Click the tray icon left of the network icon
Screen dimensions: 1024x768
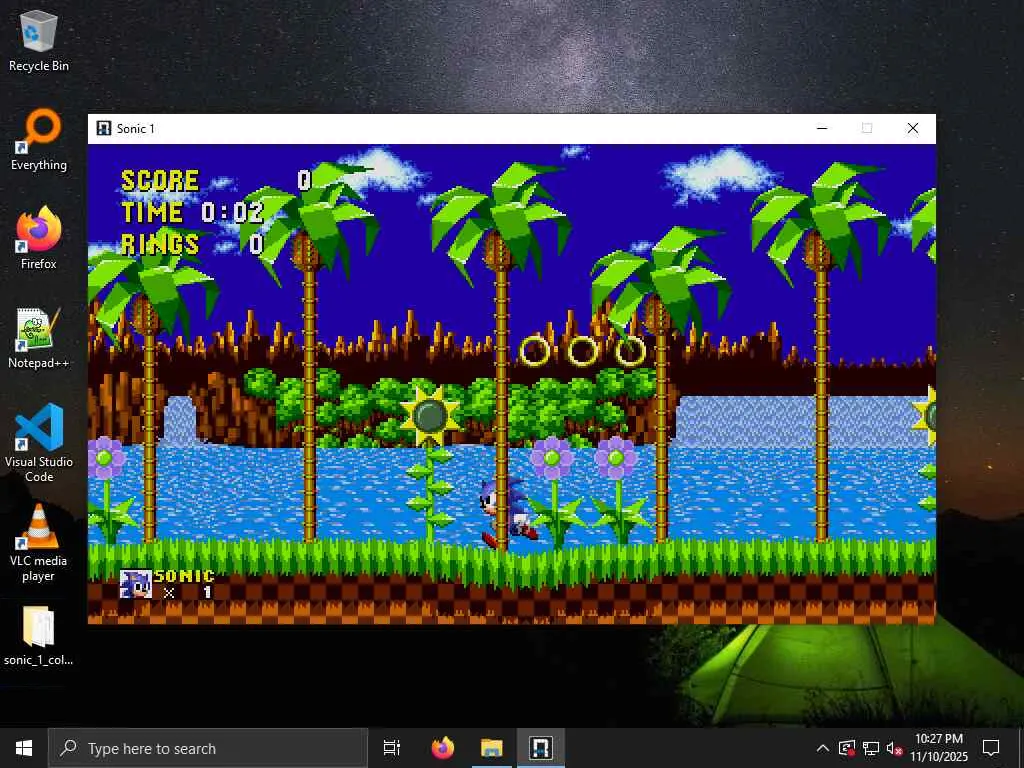point(847,748)
